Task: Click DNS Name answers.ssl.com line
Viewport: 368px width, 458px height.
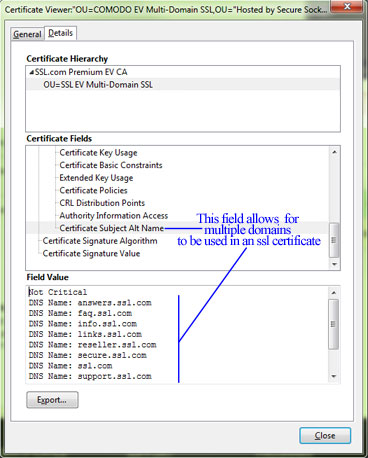Action: [90, 303]
